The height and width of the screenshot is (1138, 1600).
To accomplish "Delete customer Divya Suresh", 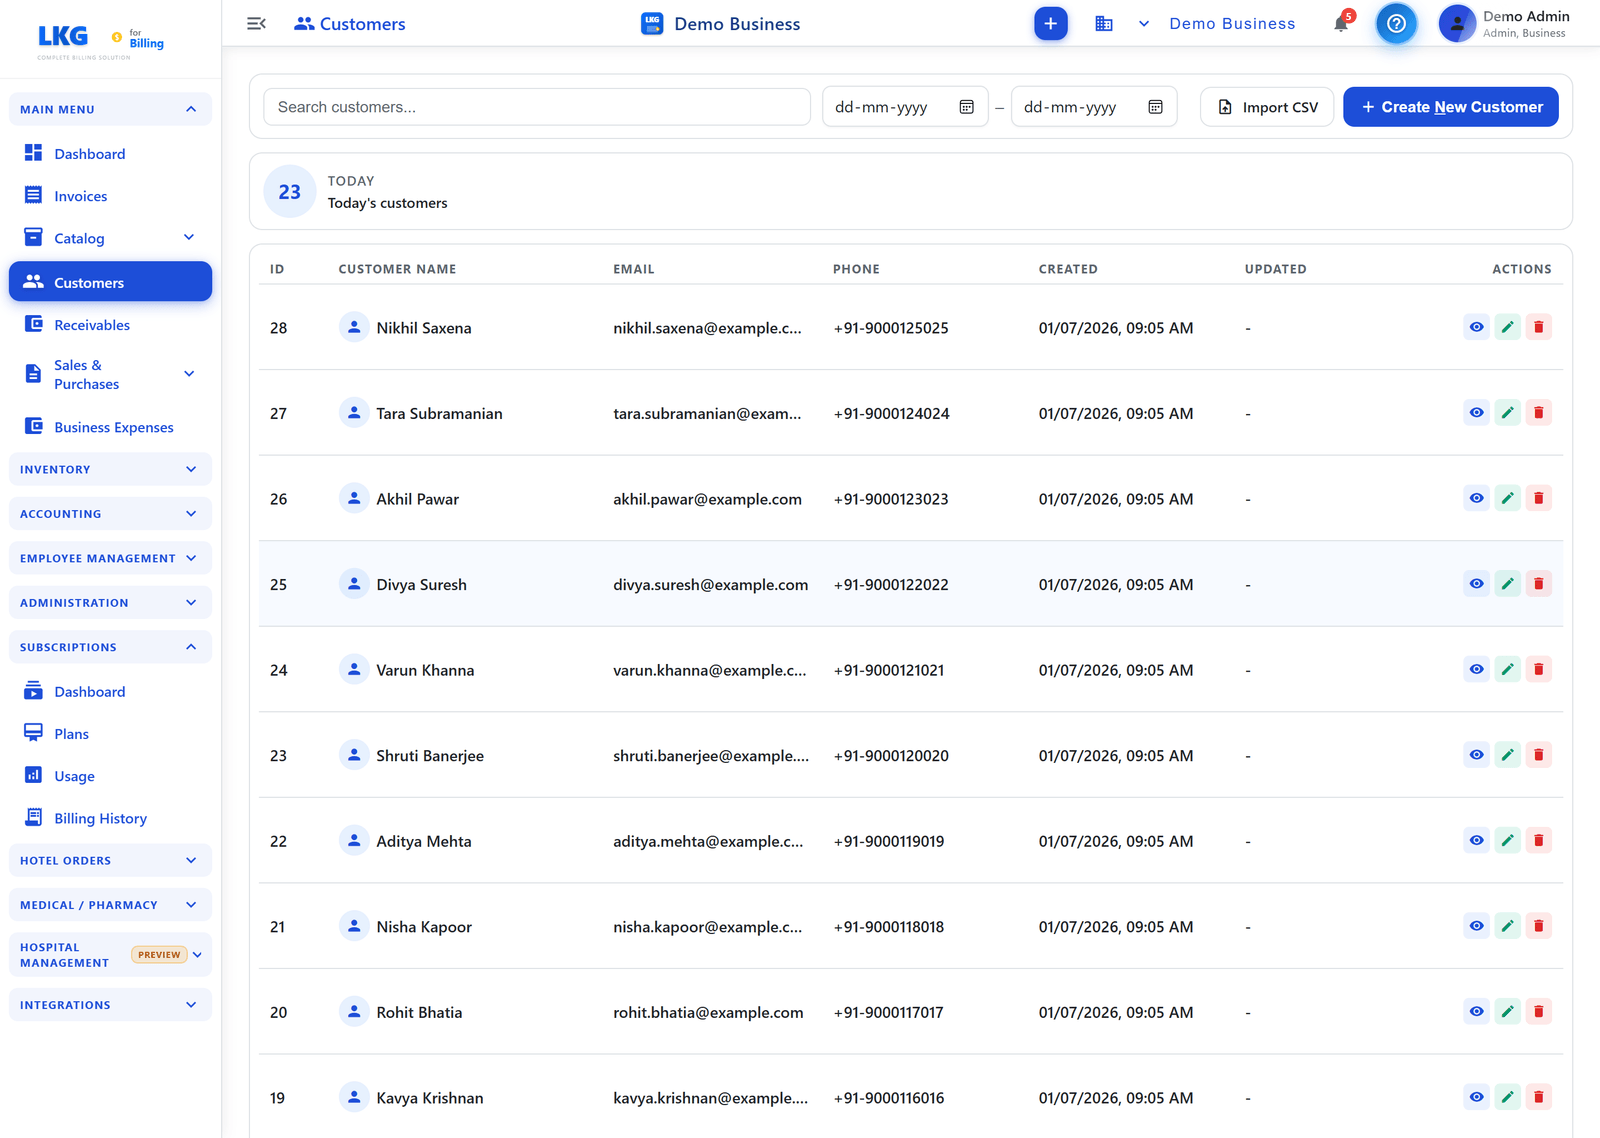I will coord(1538,584).
